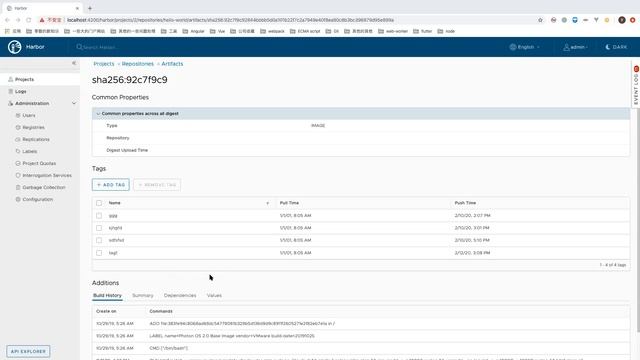
Task: Check the fourth tag row checkbox
Action: [x=99, y=253]
